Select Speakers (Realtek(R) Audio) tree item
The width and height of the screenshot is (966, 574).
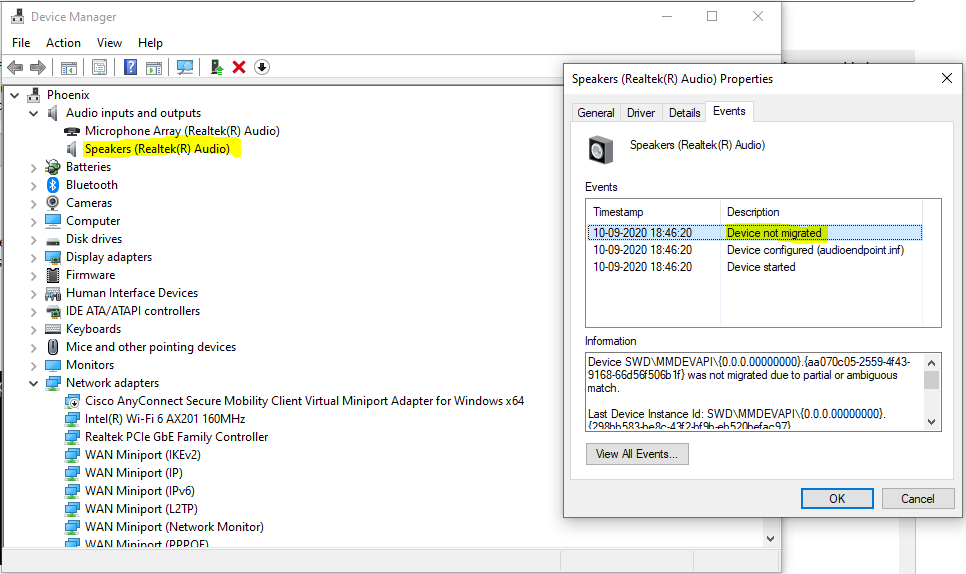157,149
